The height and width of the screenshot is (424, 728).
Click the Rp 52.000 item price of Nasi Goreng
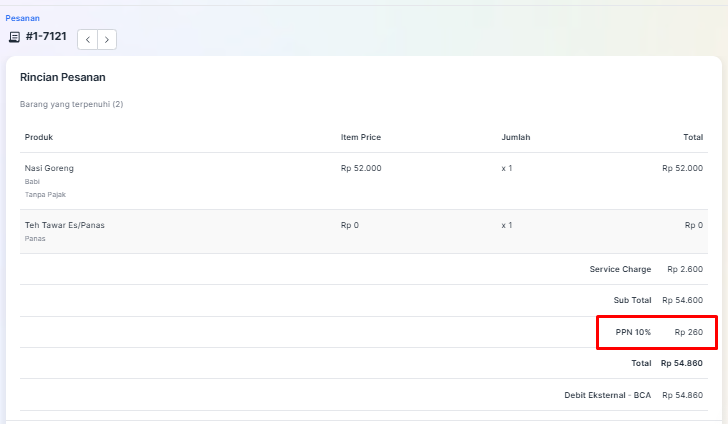[361, 168]
